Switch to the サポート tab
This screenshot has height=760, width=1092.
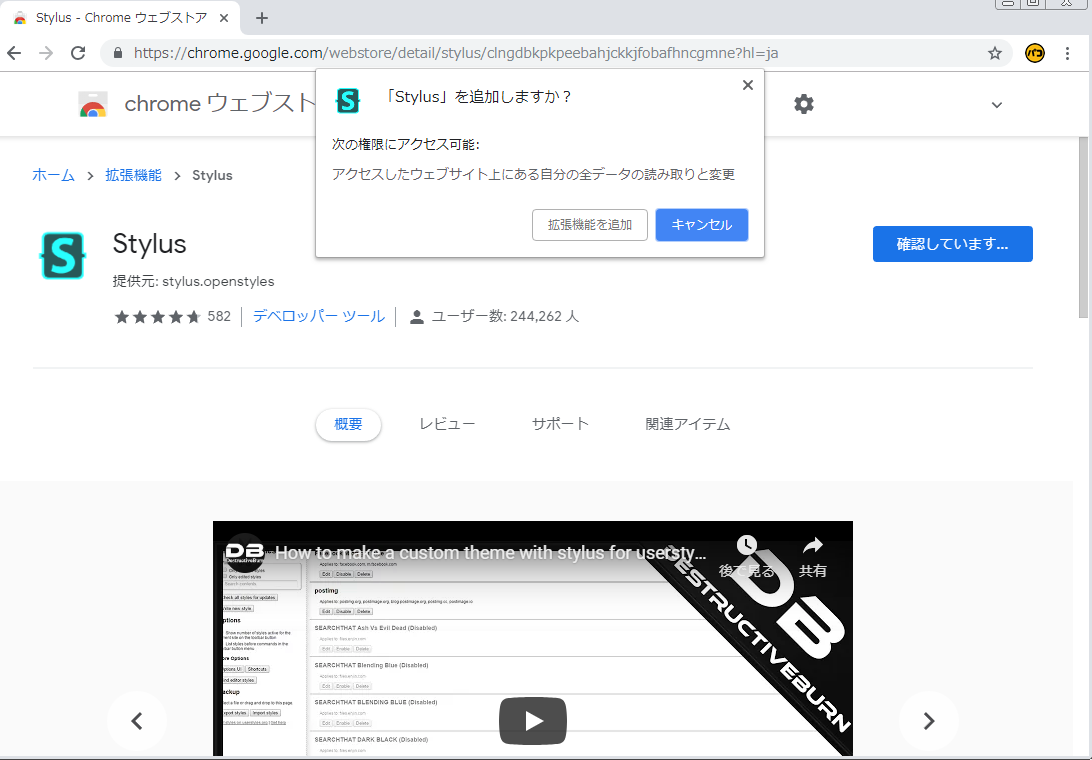[x=561, y=424]
